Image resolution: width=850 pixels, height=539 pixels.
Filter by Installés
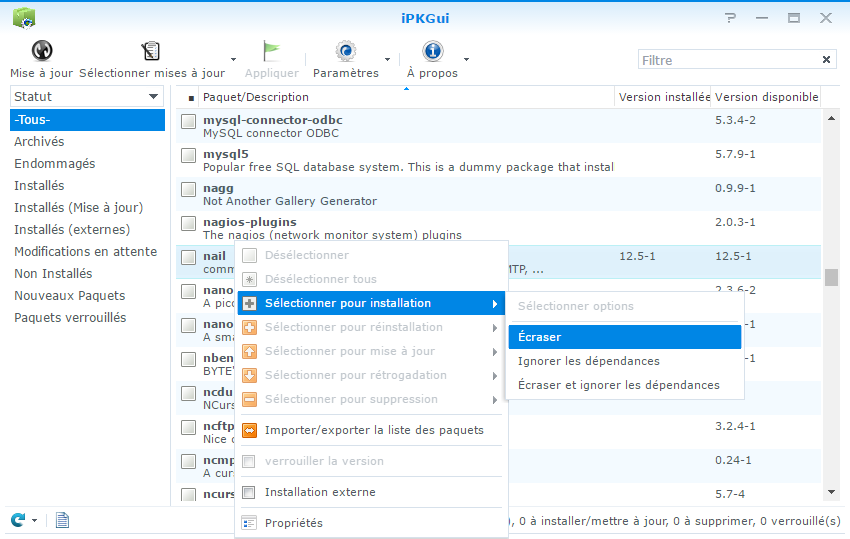pyautogui.click(x=87, y=185)
